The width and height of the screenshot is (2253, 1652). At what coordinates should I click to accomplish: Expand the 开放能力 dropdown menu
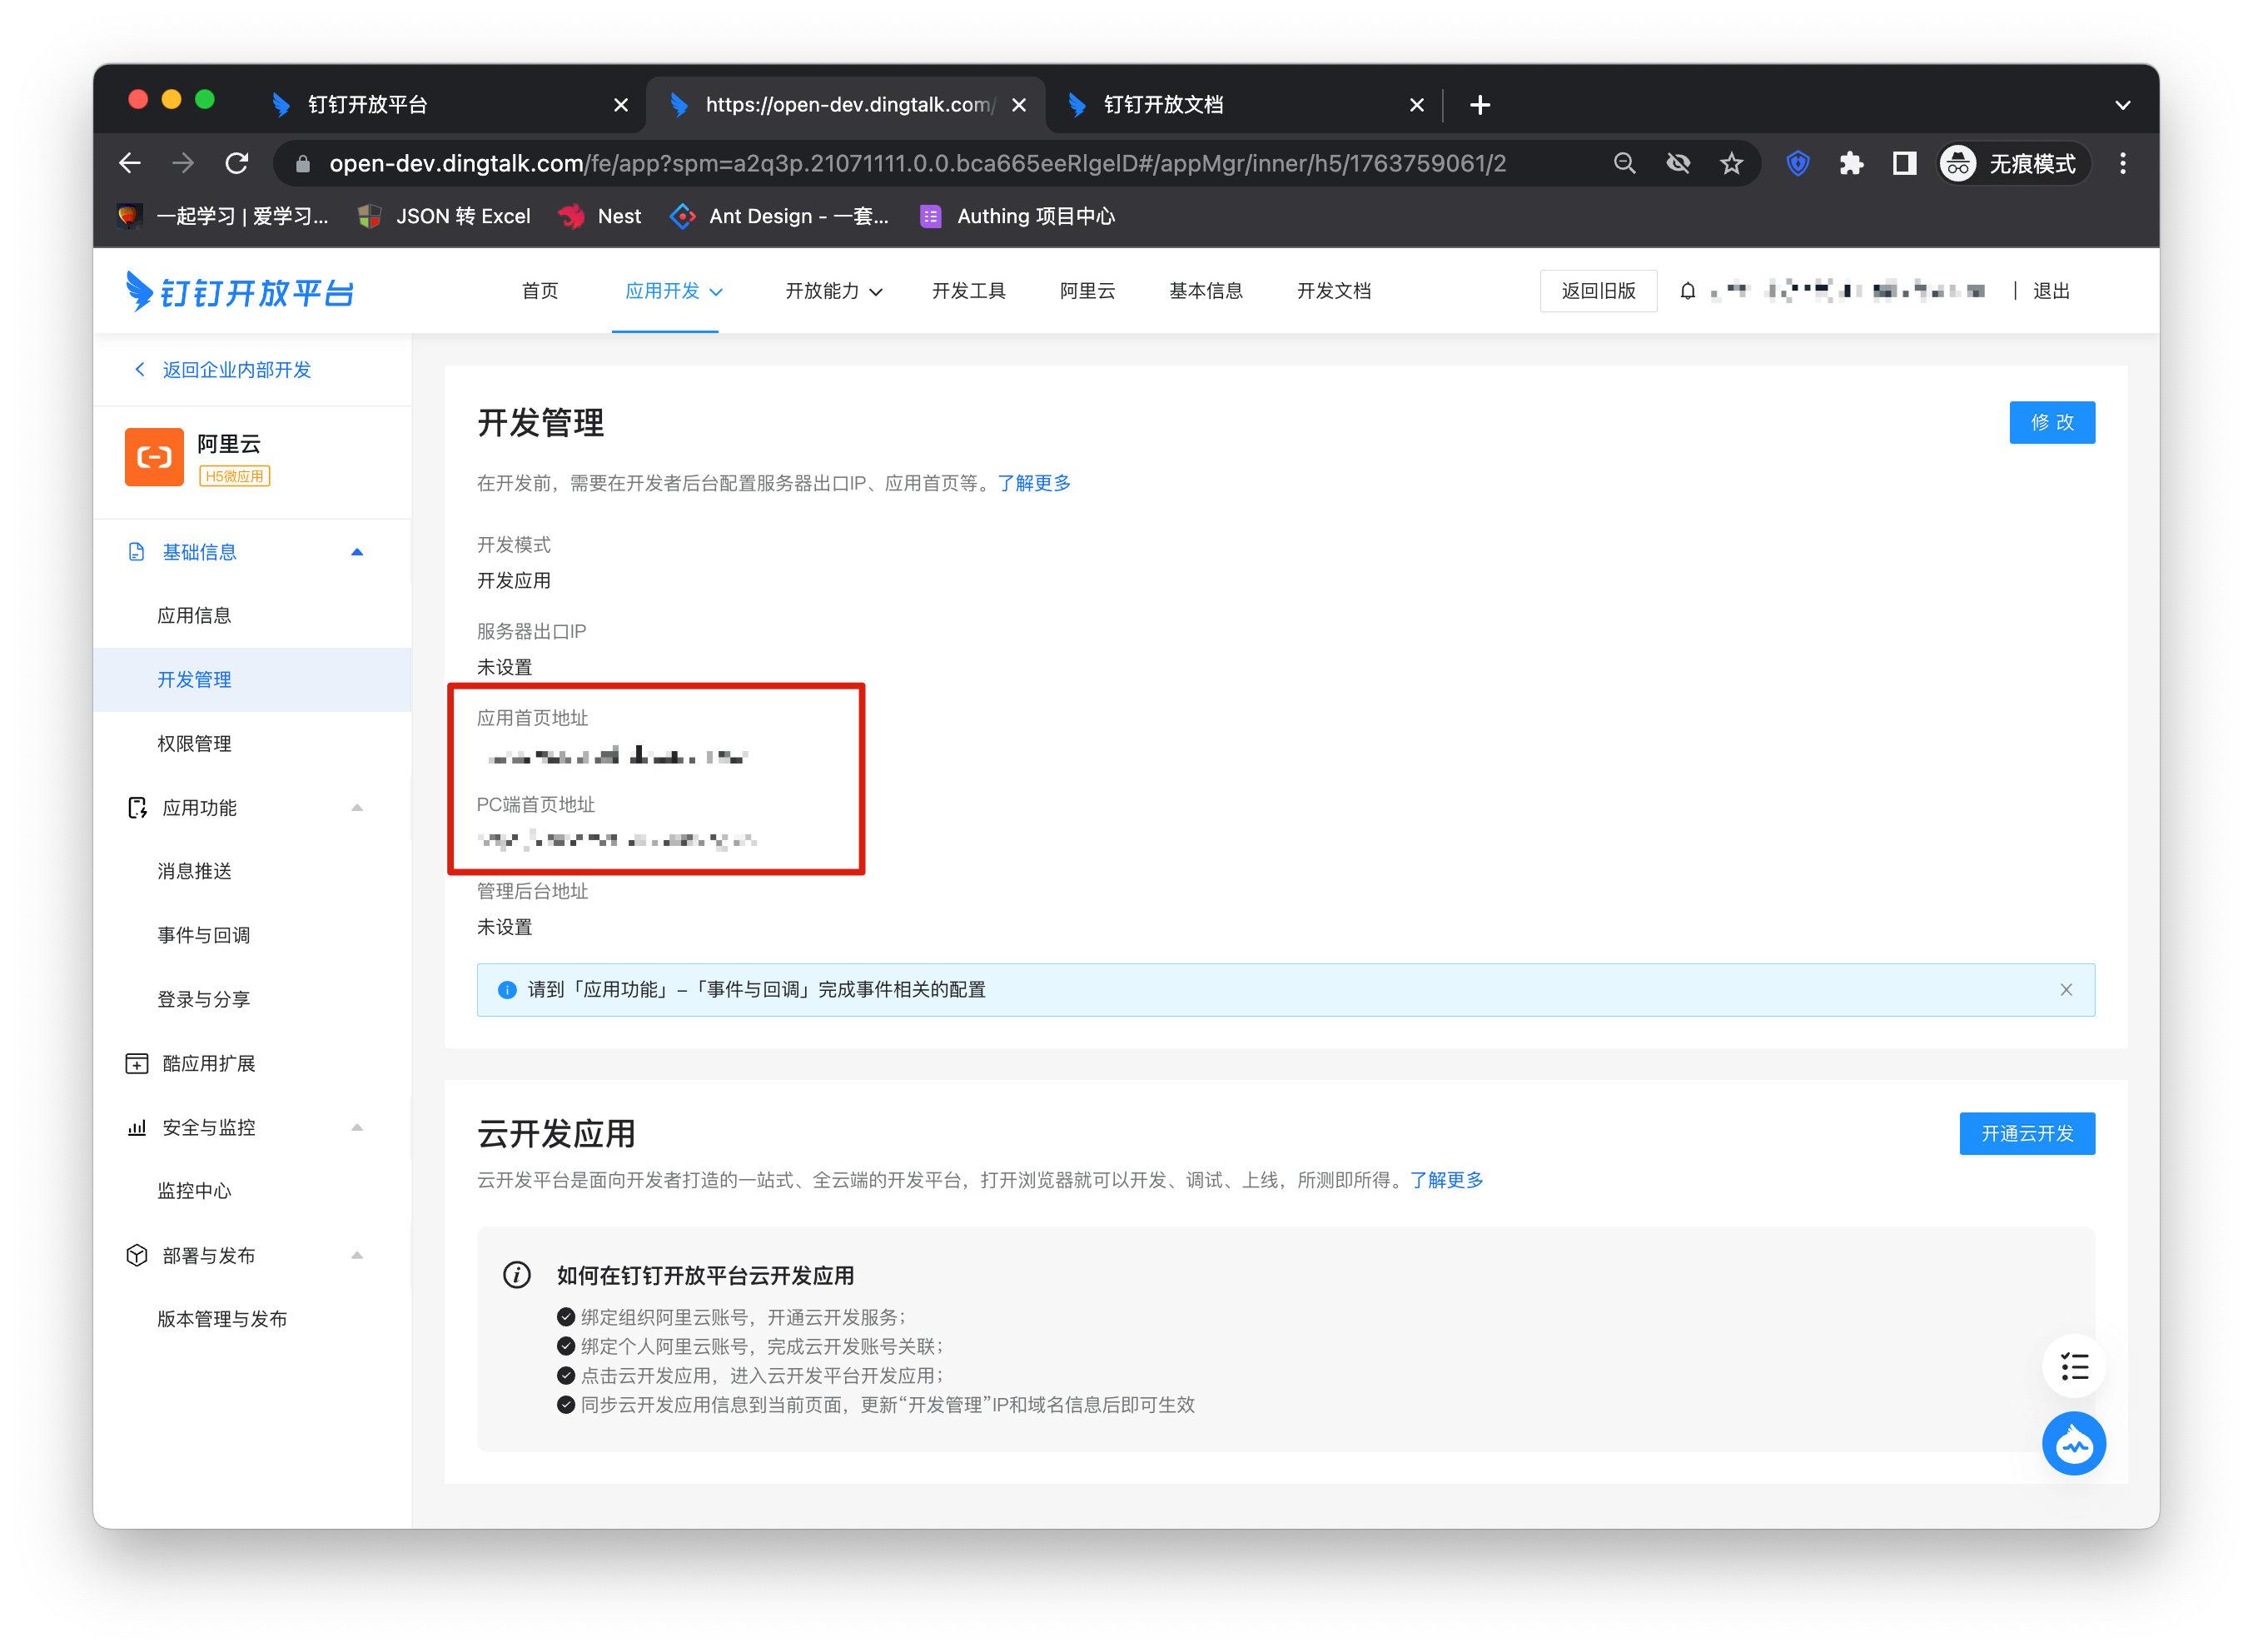(833, 291)
